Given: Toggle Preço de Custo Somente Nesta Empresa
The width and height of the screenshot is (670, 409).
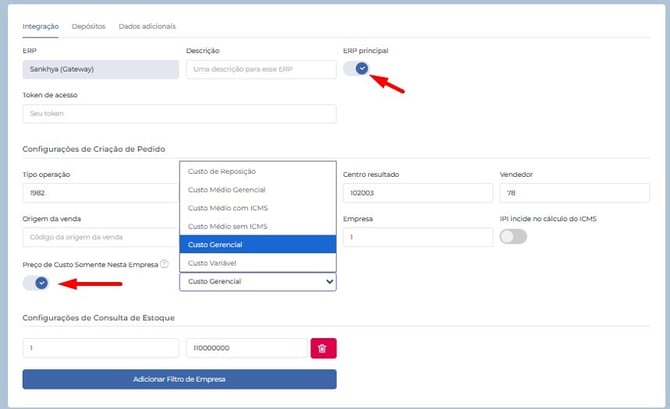Looking at the screenshot, I should (36, 282).
